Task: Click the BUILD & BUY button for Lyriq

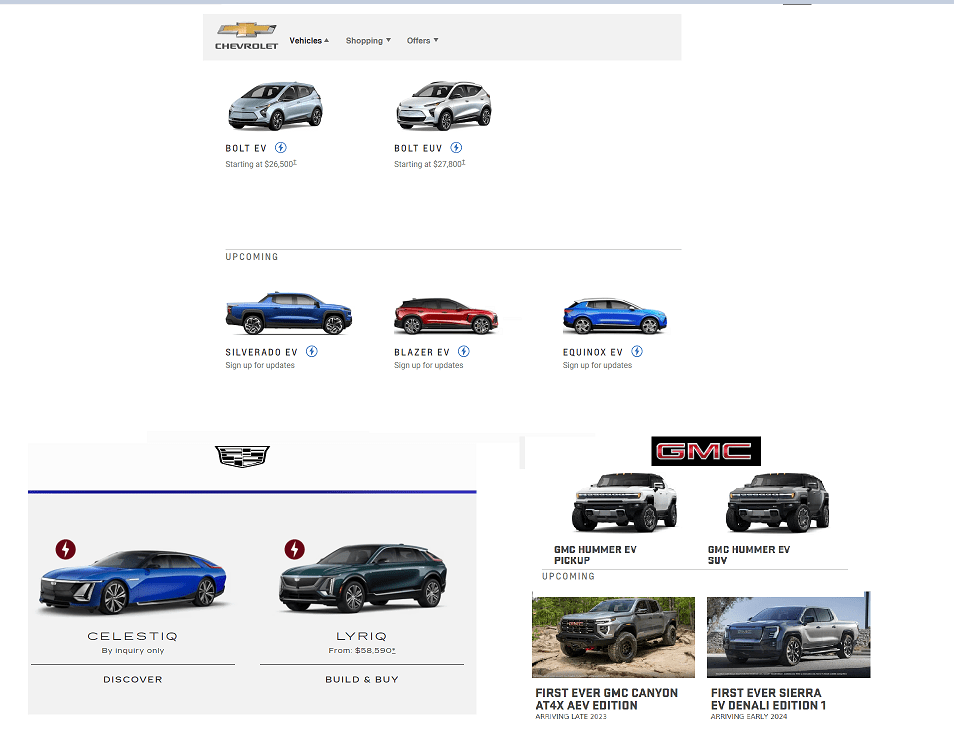Action: [x=362, y=679]
